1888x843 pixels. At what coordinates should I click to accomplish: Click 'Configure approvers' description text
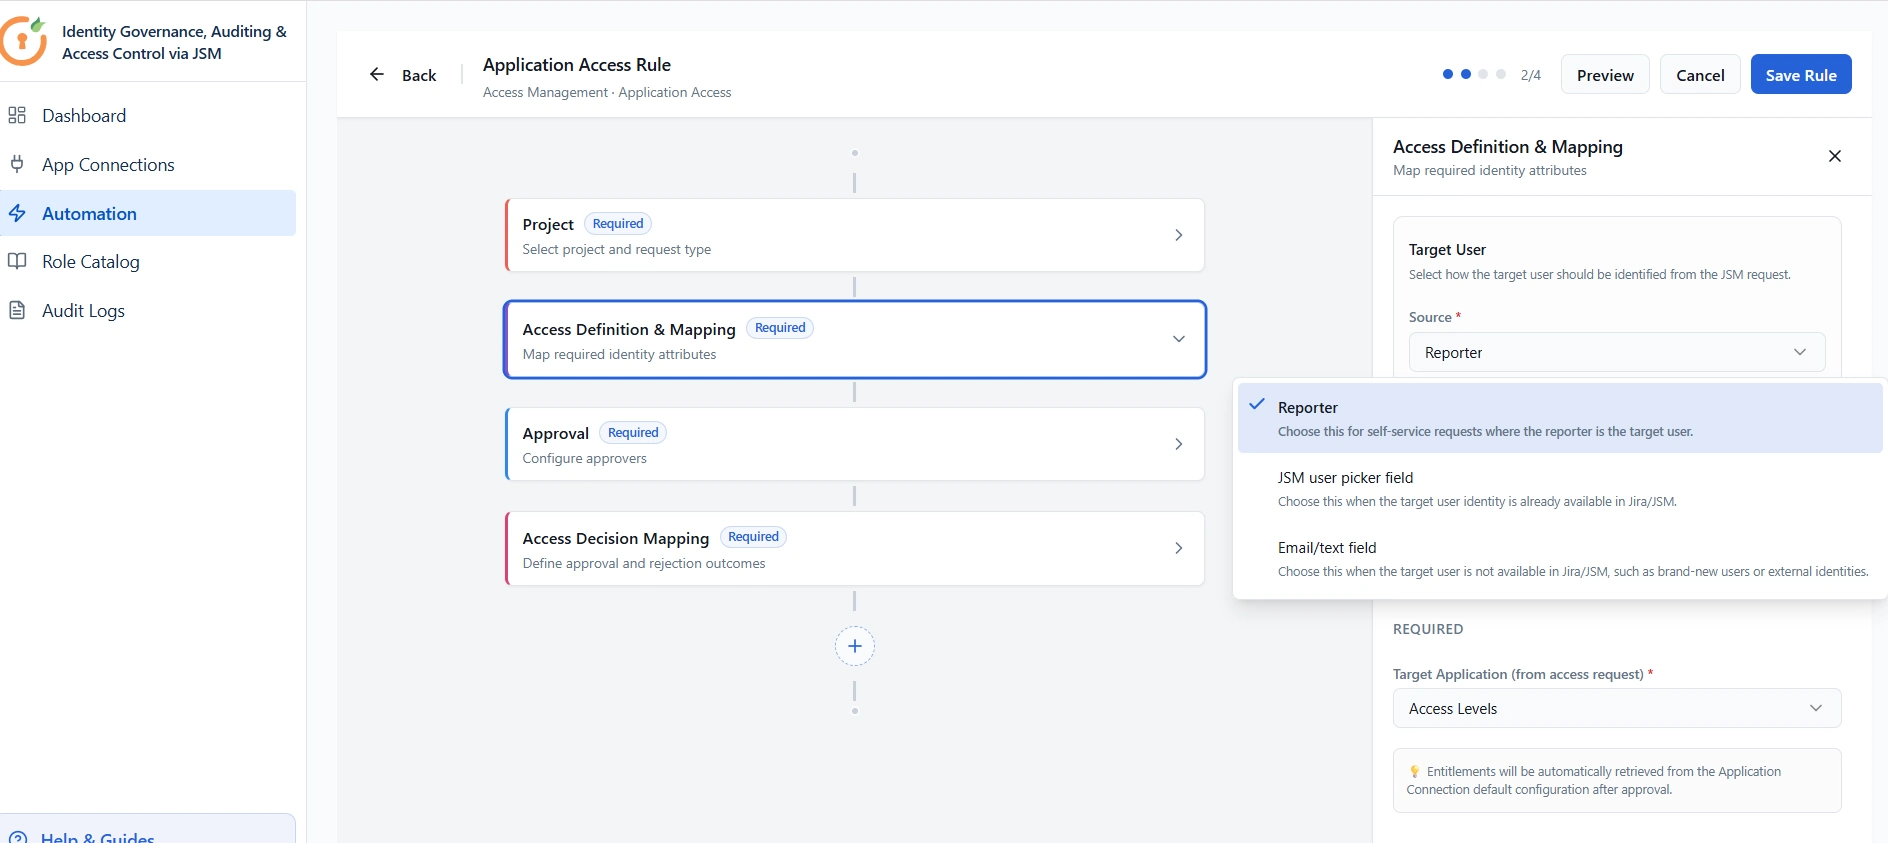(584, 458)
